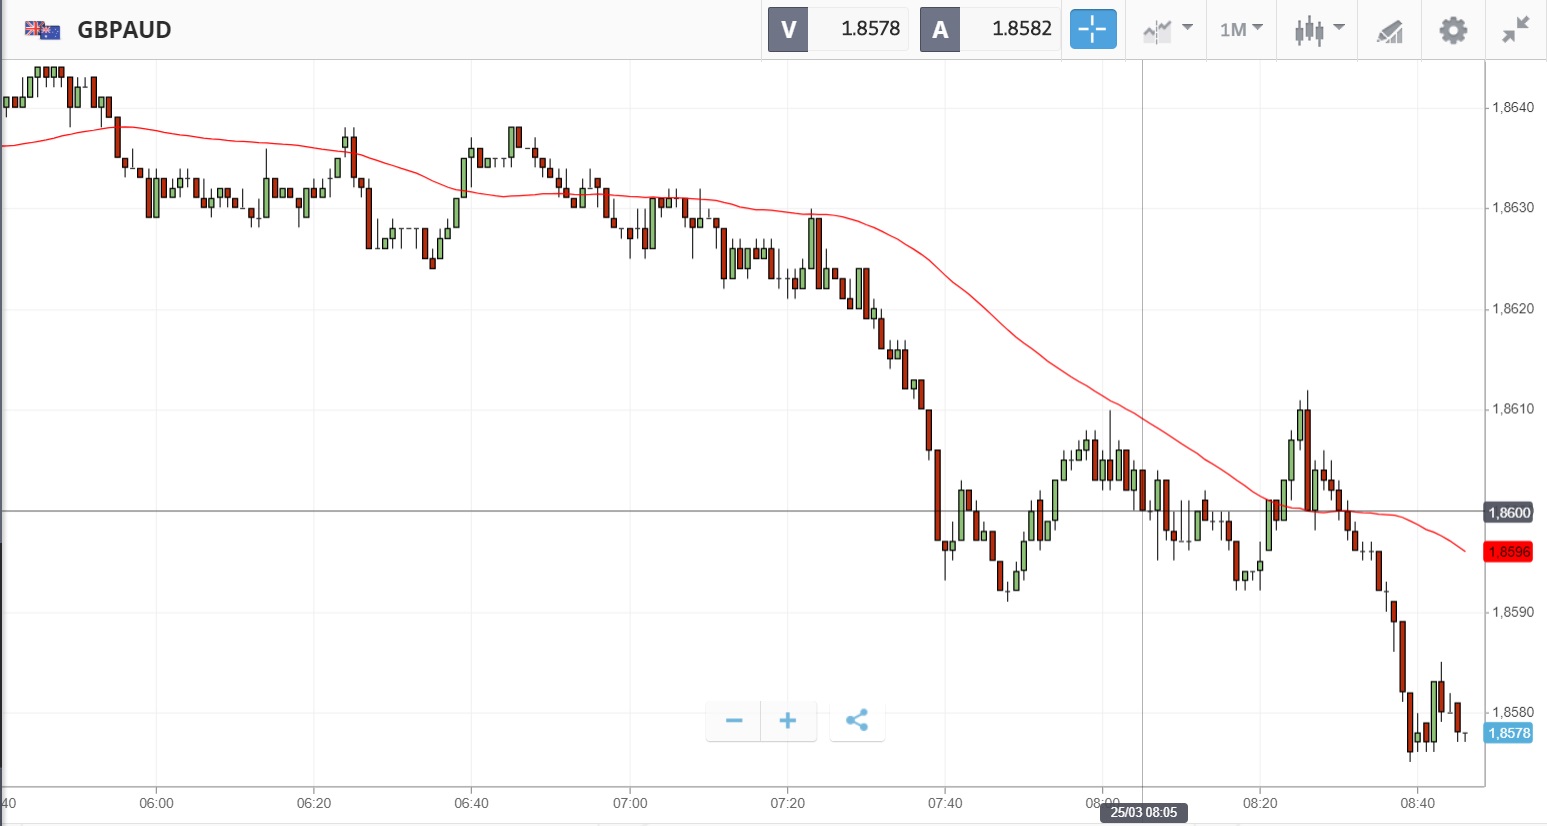Select the GBPAUD instrument name

pyautogui.click(x=124, y=30)
